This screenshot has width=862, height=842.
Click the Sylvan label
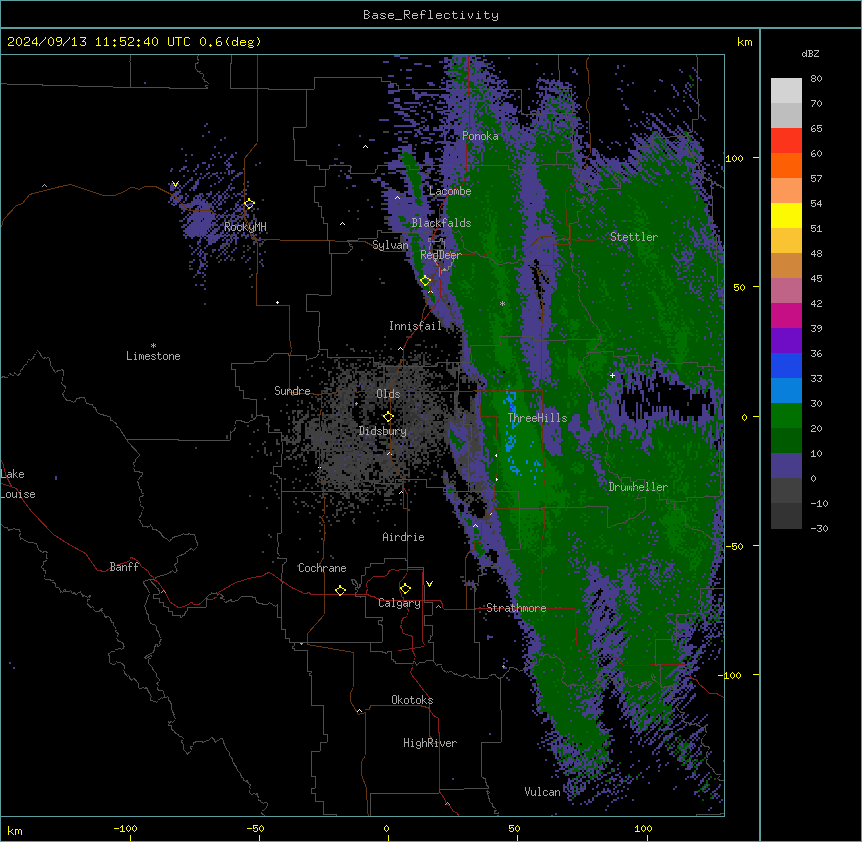click(390, 245)
